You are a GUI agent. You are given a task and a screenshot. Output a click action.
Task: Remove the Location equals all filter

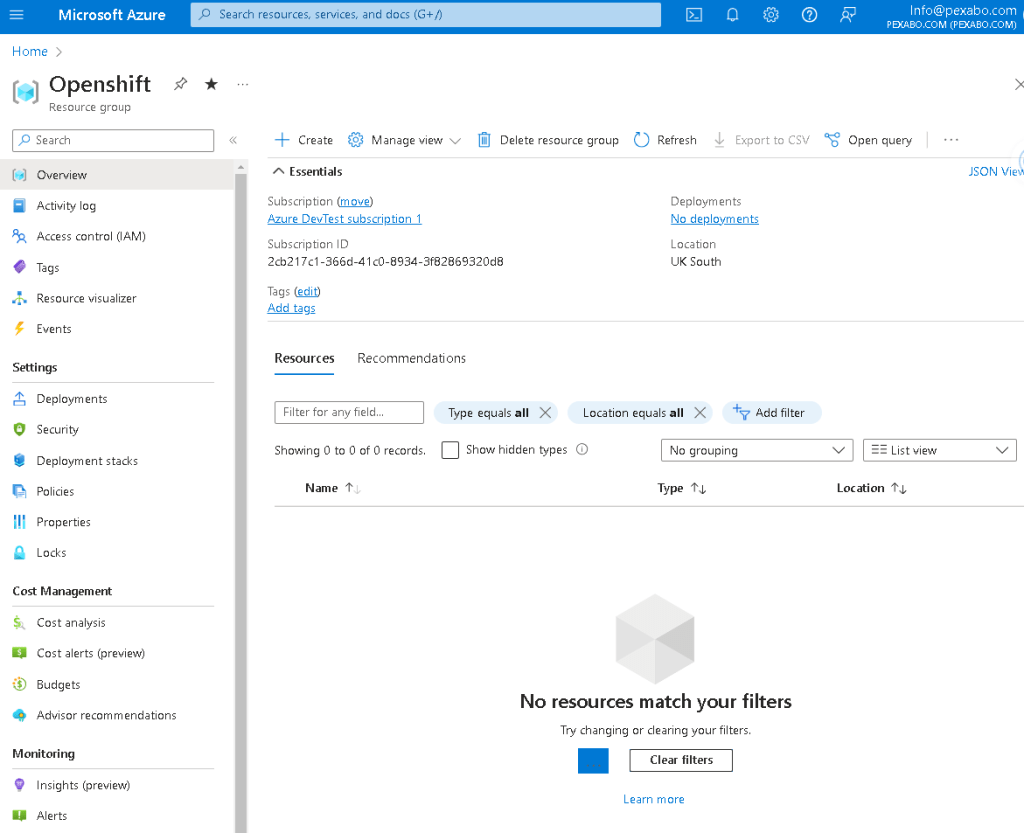point(700,413)
